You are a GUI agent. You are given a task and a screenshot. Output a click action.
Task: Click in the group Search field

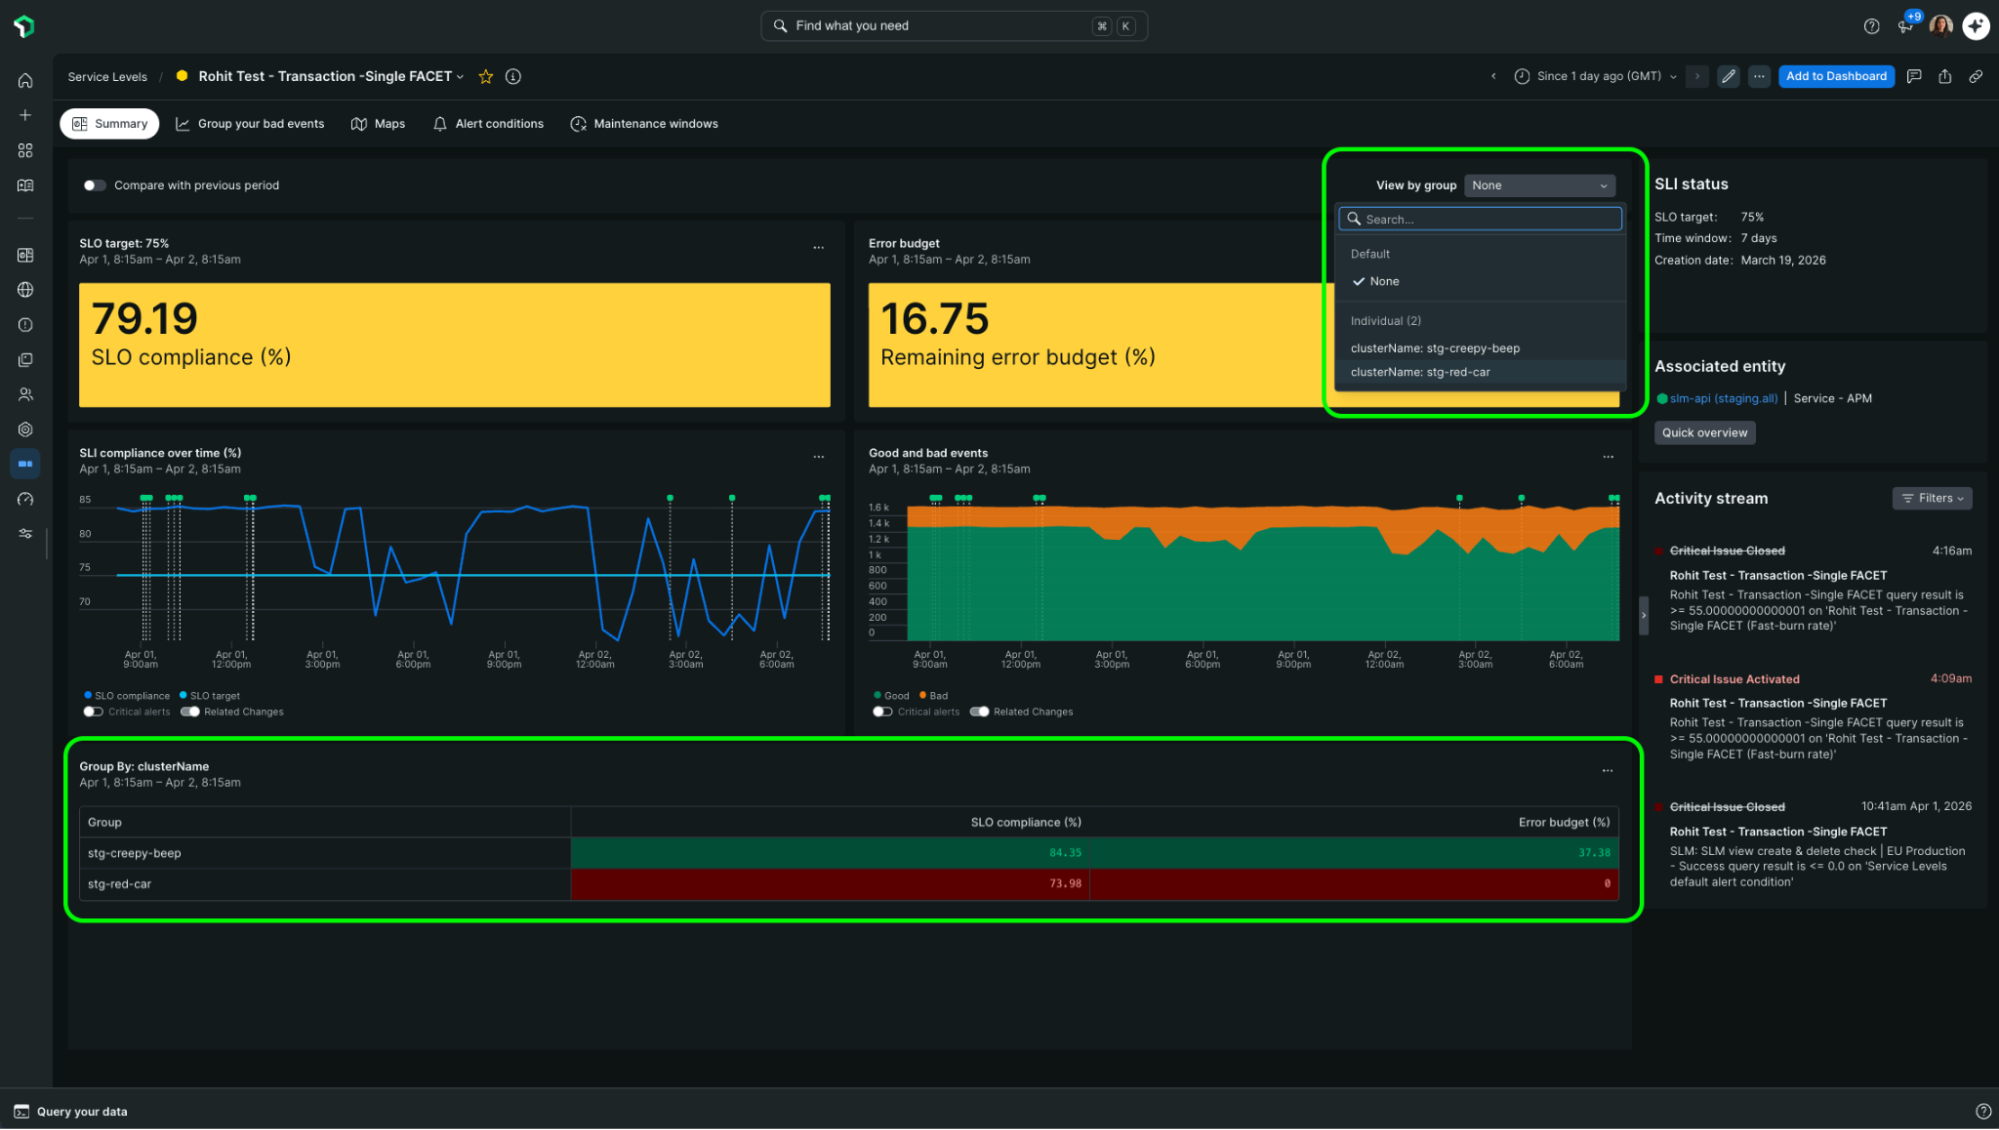[1480, 219]
